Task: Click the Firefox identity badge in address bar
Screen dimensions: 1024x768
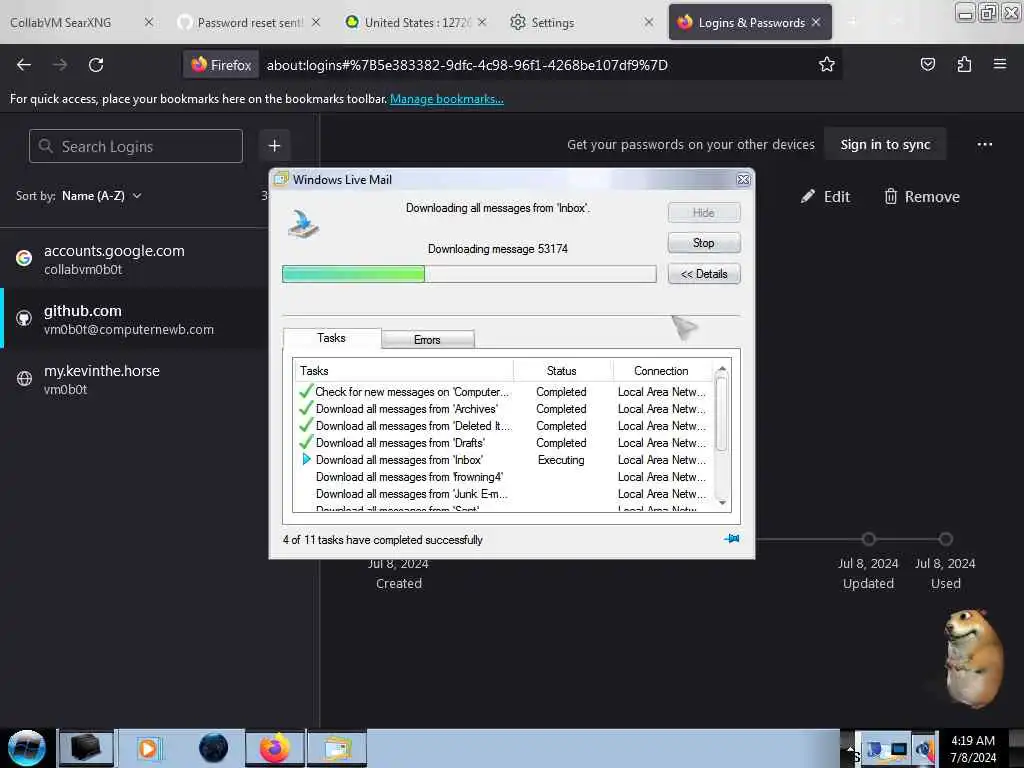Action: [x=221, y=65]
